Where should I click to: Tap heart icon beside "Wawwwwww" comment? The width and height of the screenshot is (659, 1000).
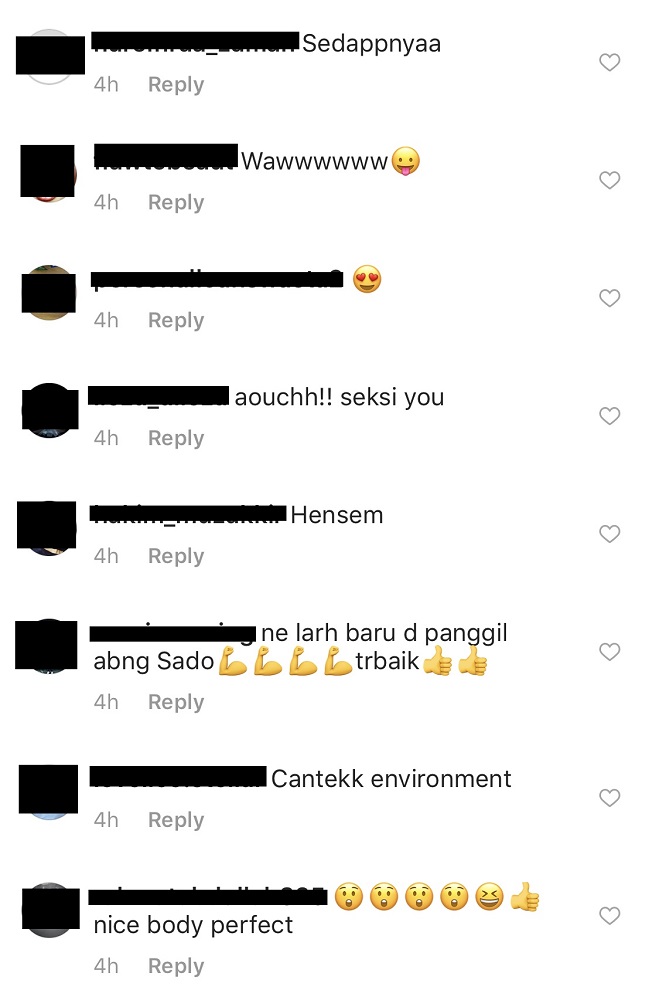click(x=609, y=180)
